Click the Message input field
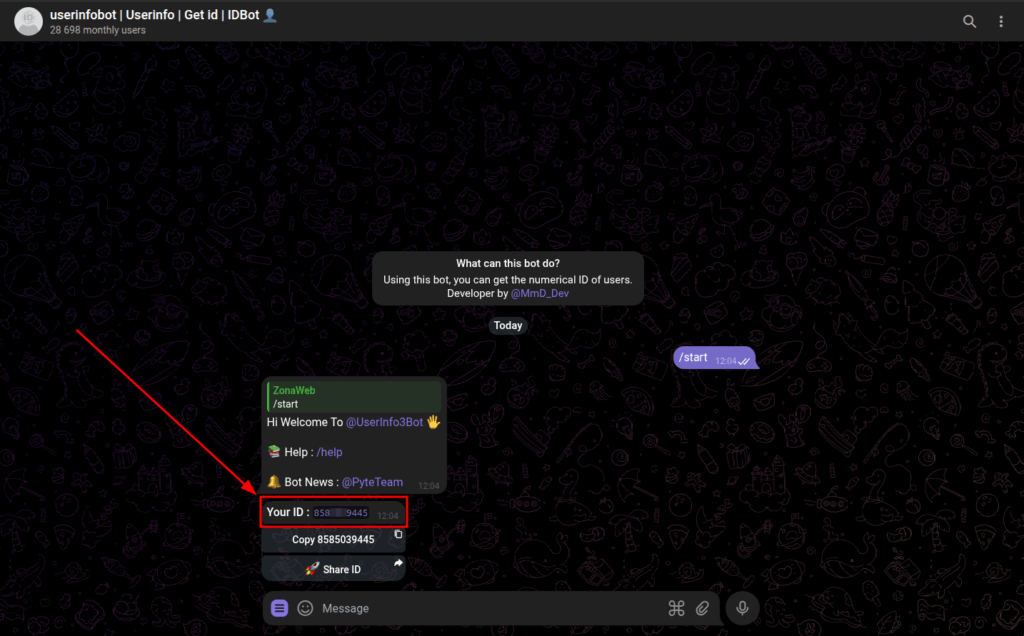Image resolution: width=1024 pixels, height=636 pixels. click(x=490, y=608)
